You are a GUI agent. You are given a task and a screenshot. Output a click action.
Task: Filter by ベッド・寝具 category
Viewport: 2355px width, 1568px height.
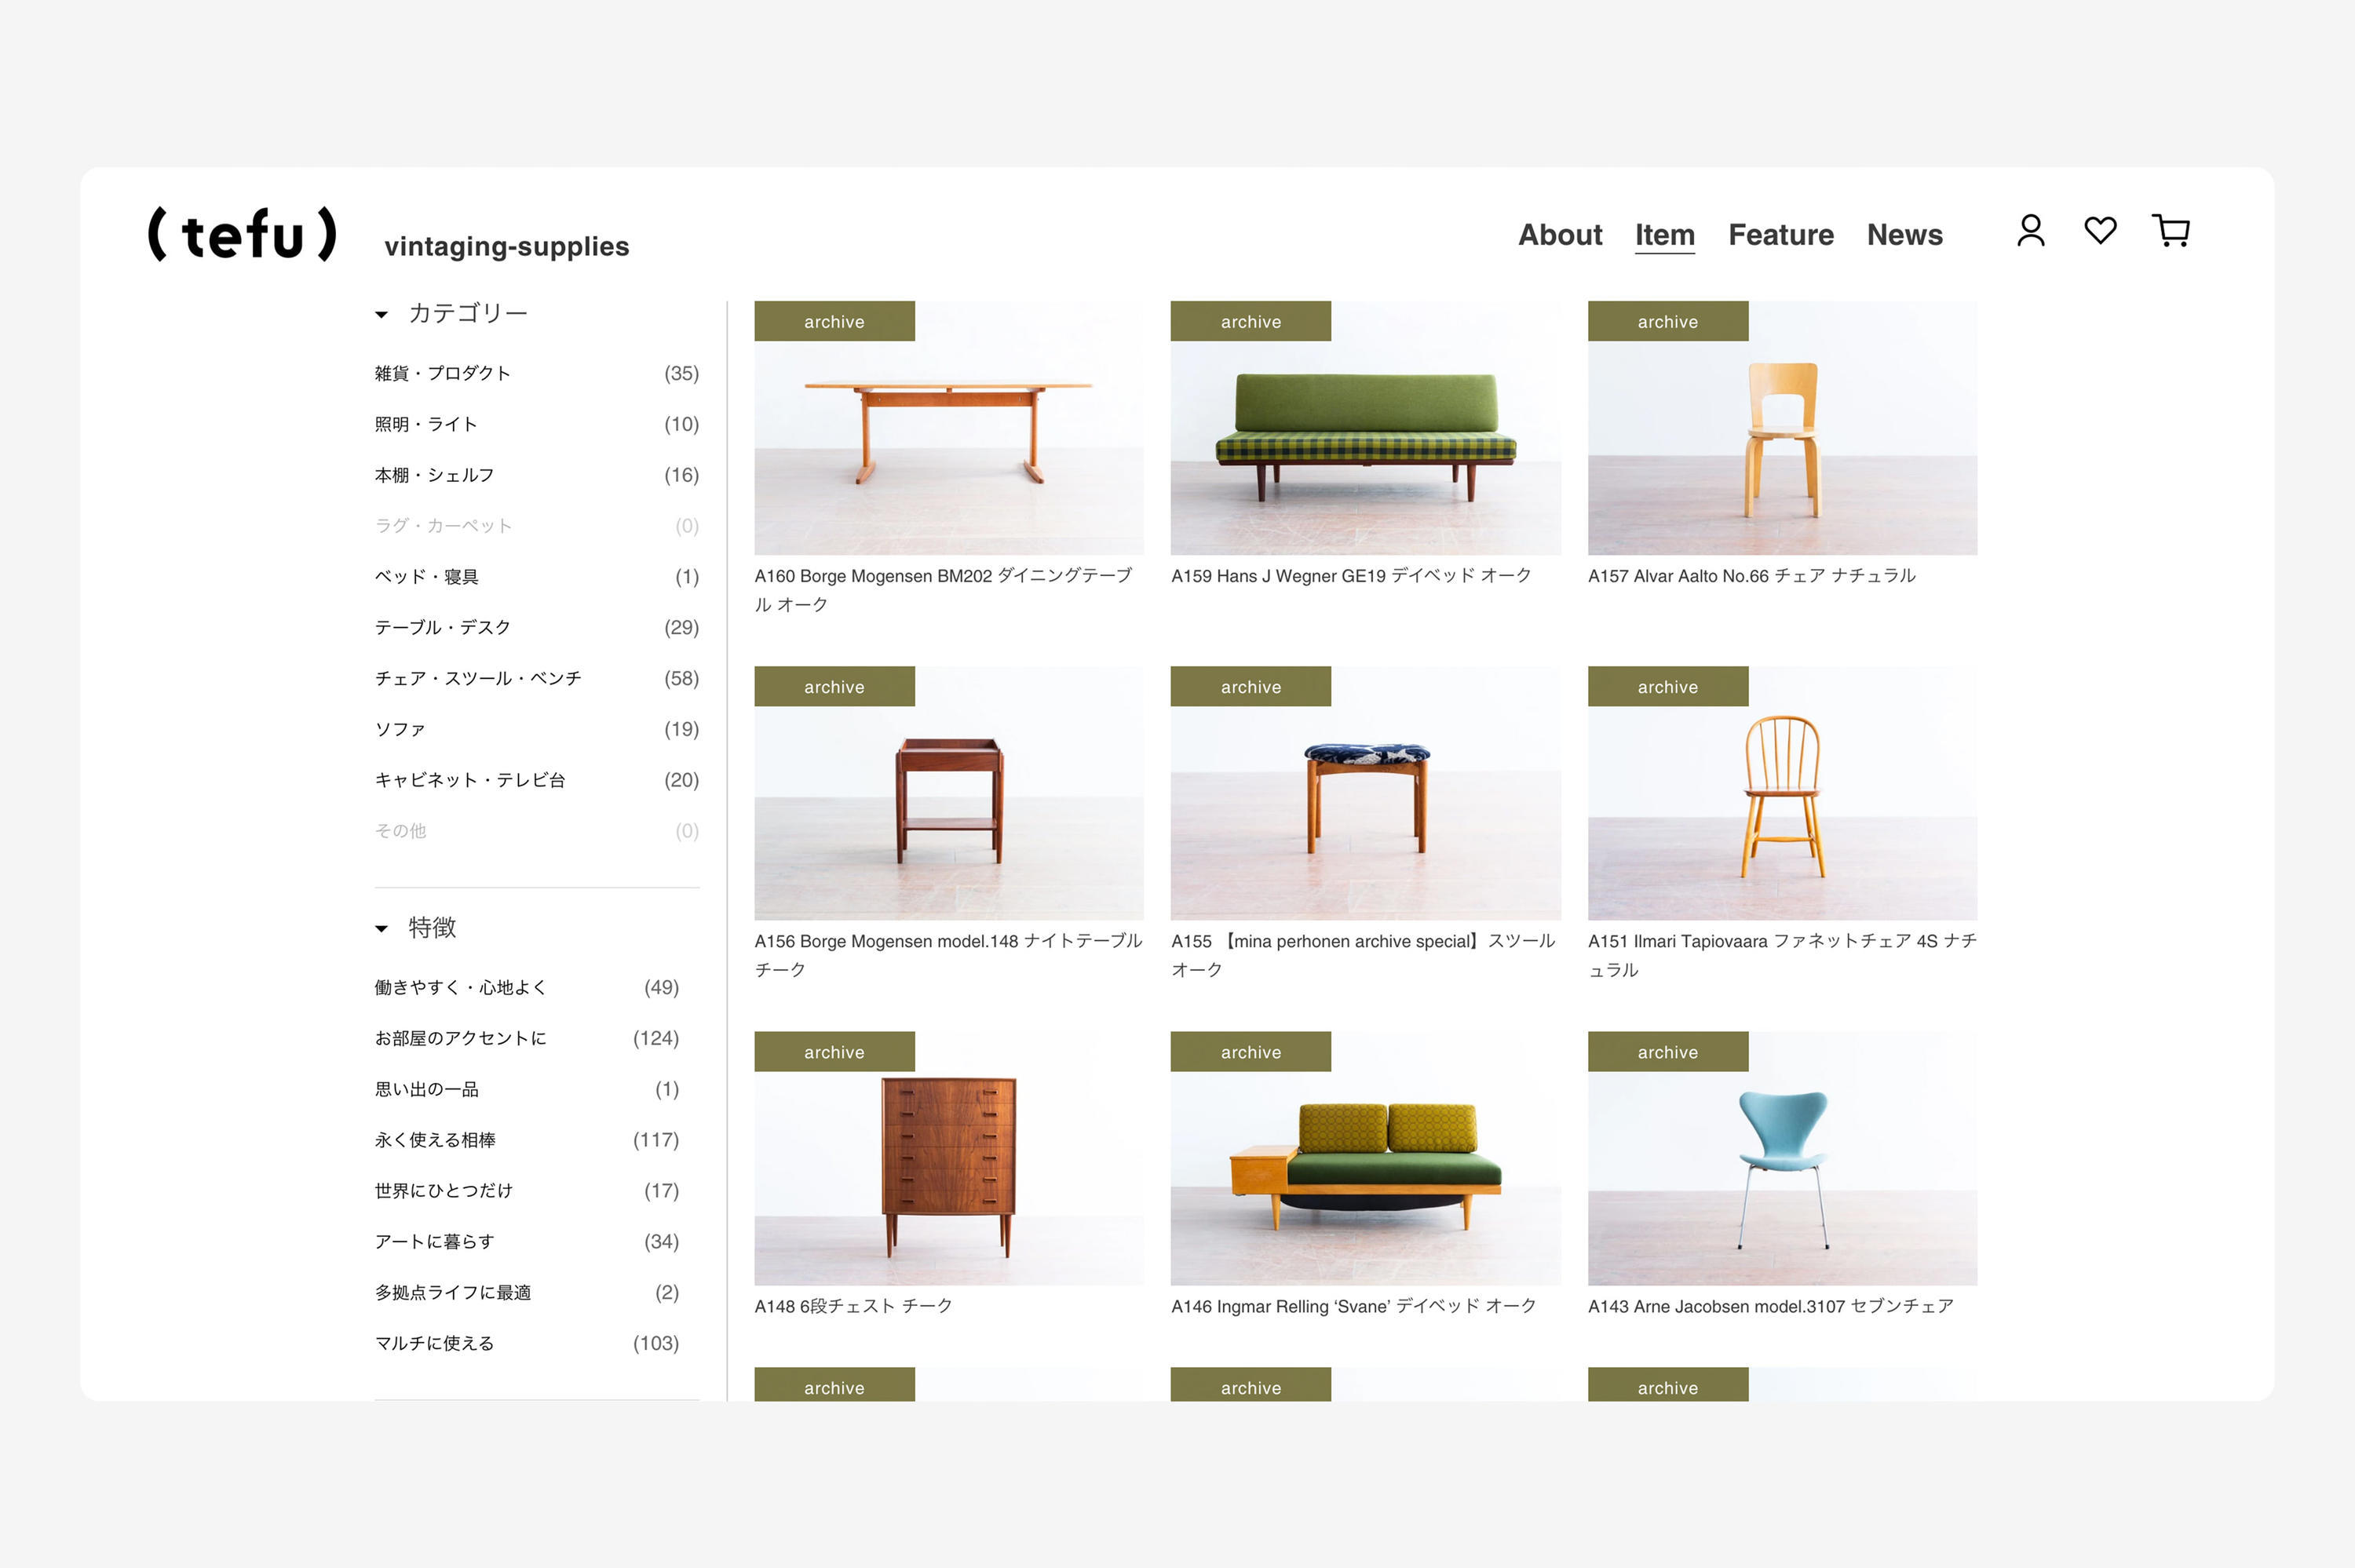coord(537,577)
